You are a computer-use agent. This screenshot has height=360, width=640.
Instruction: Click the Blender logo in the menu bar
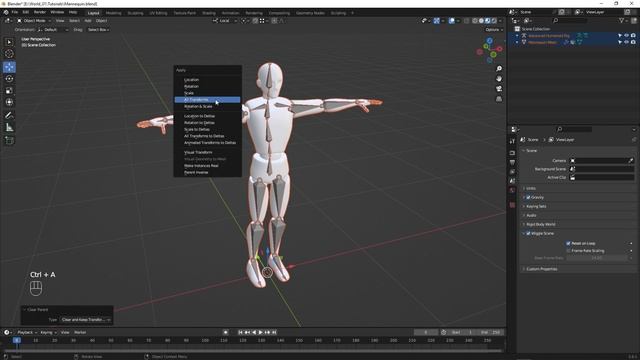[x=6, y=12]
